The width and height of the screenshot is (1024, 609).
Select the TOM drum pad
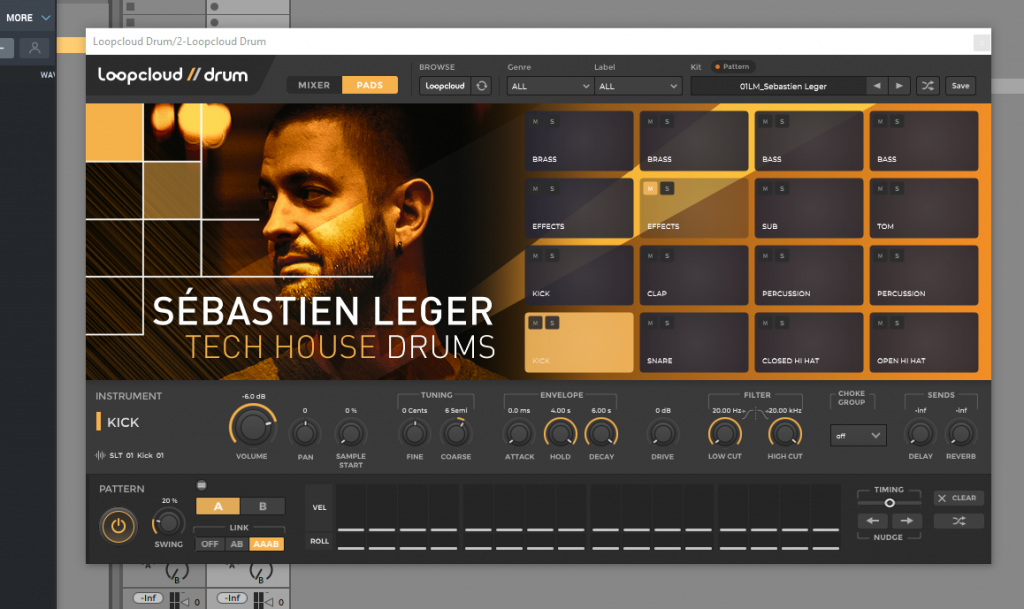point(923,208)
